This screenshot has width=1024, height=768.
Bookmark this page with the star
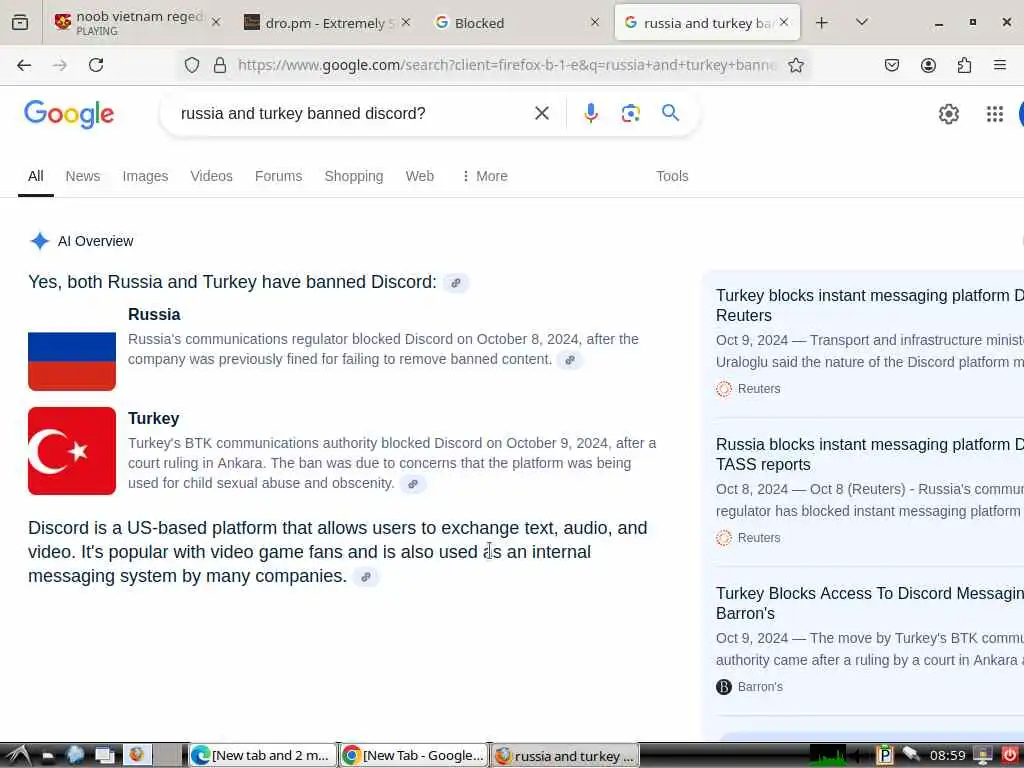click(795, 65)
